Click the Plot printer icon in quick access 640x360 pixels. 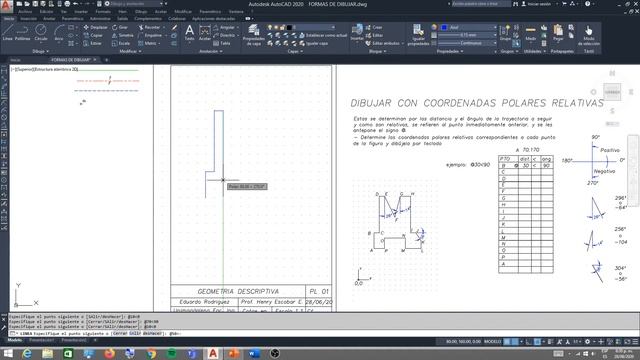[67, 4]
